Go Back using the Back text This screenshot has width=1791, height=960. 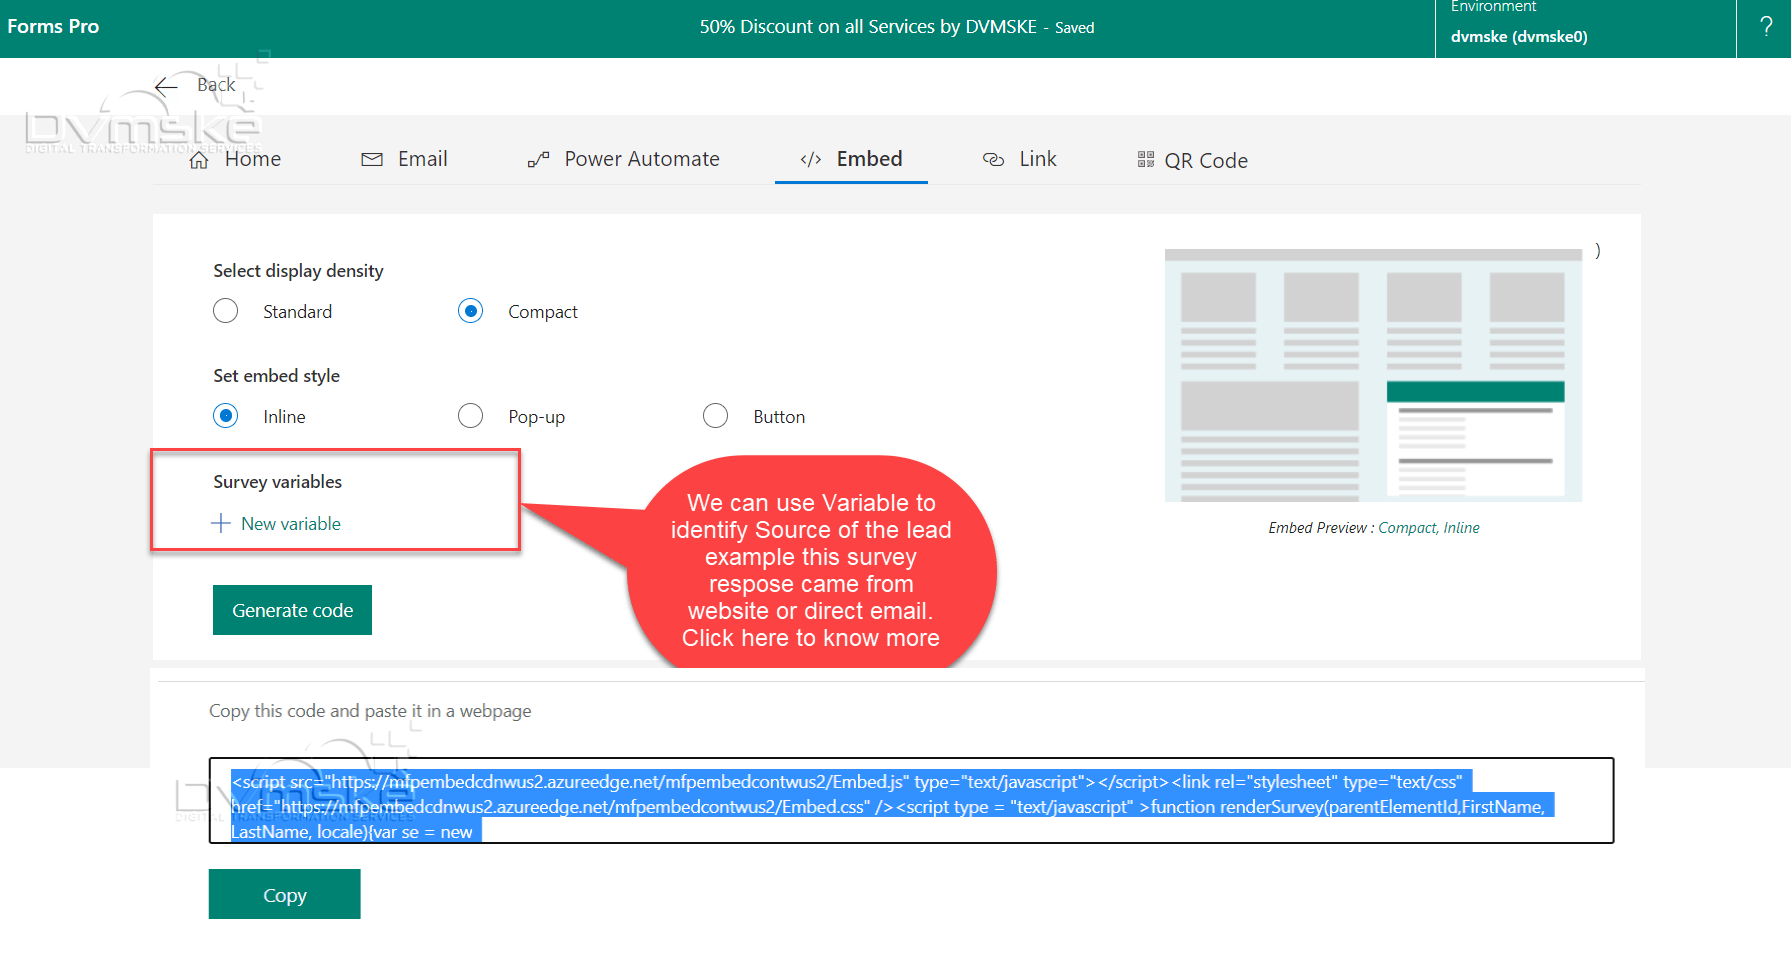pyautogui.click(x=216, y=85)
